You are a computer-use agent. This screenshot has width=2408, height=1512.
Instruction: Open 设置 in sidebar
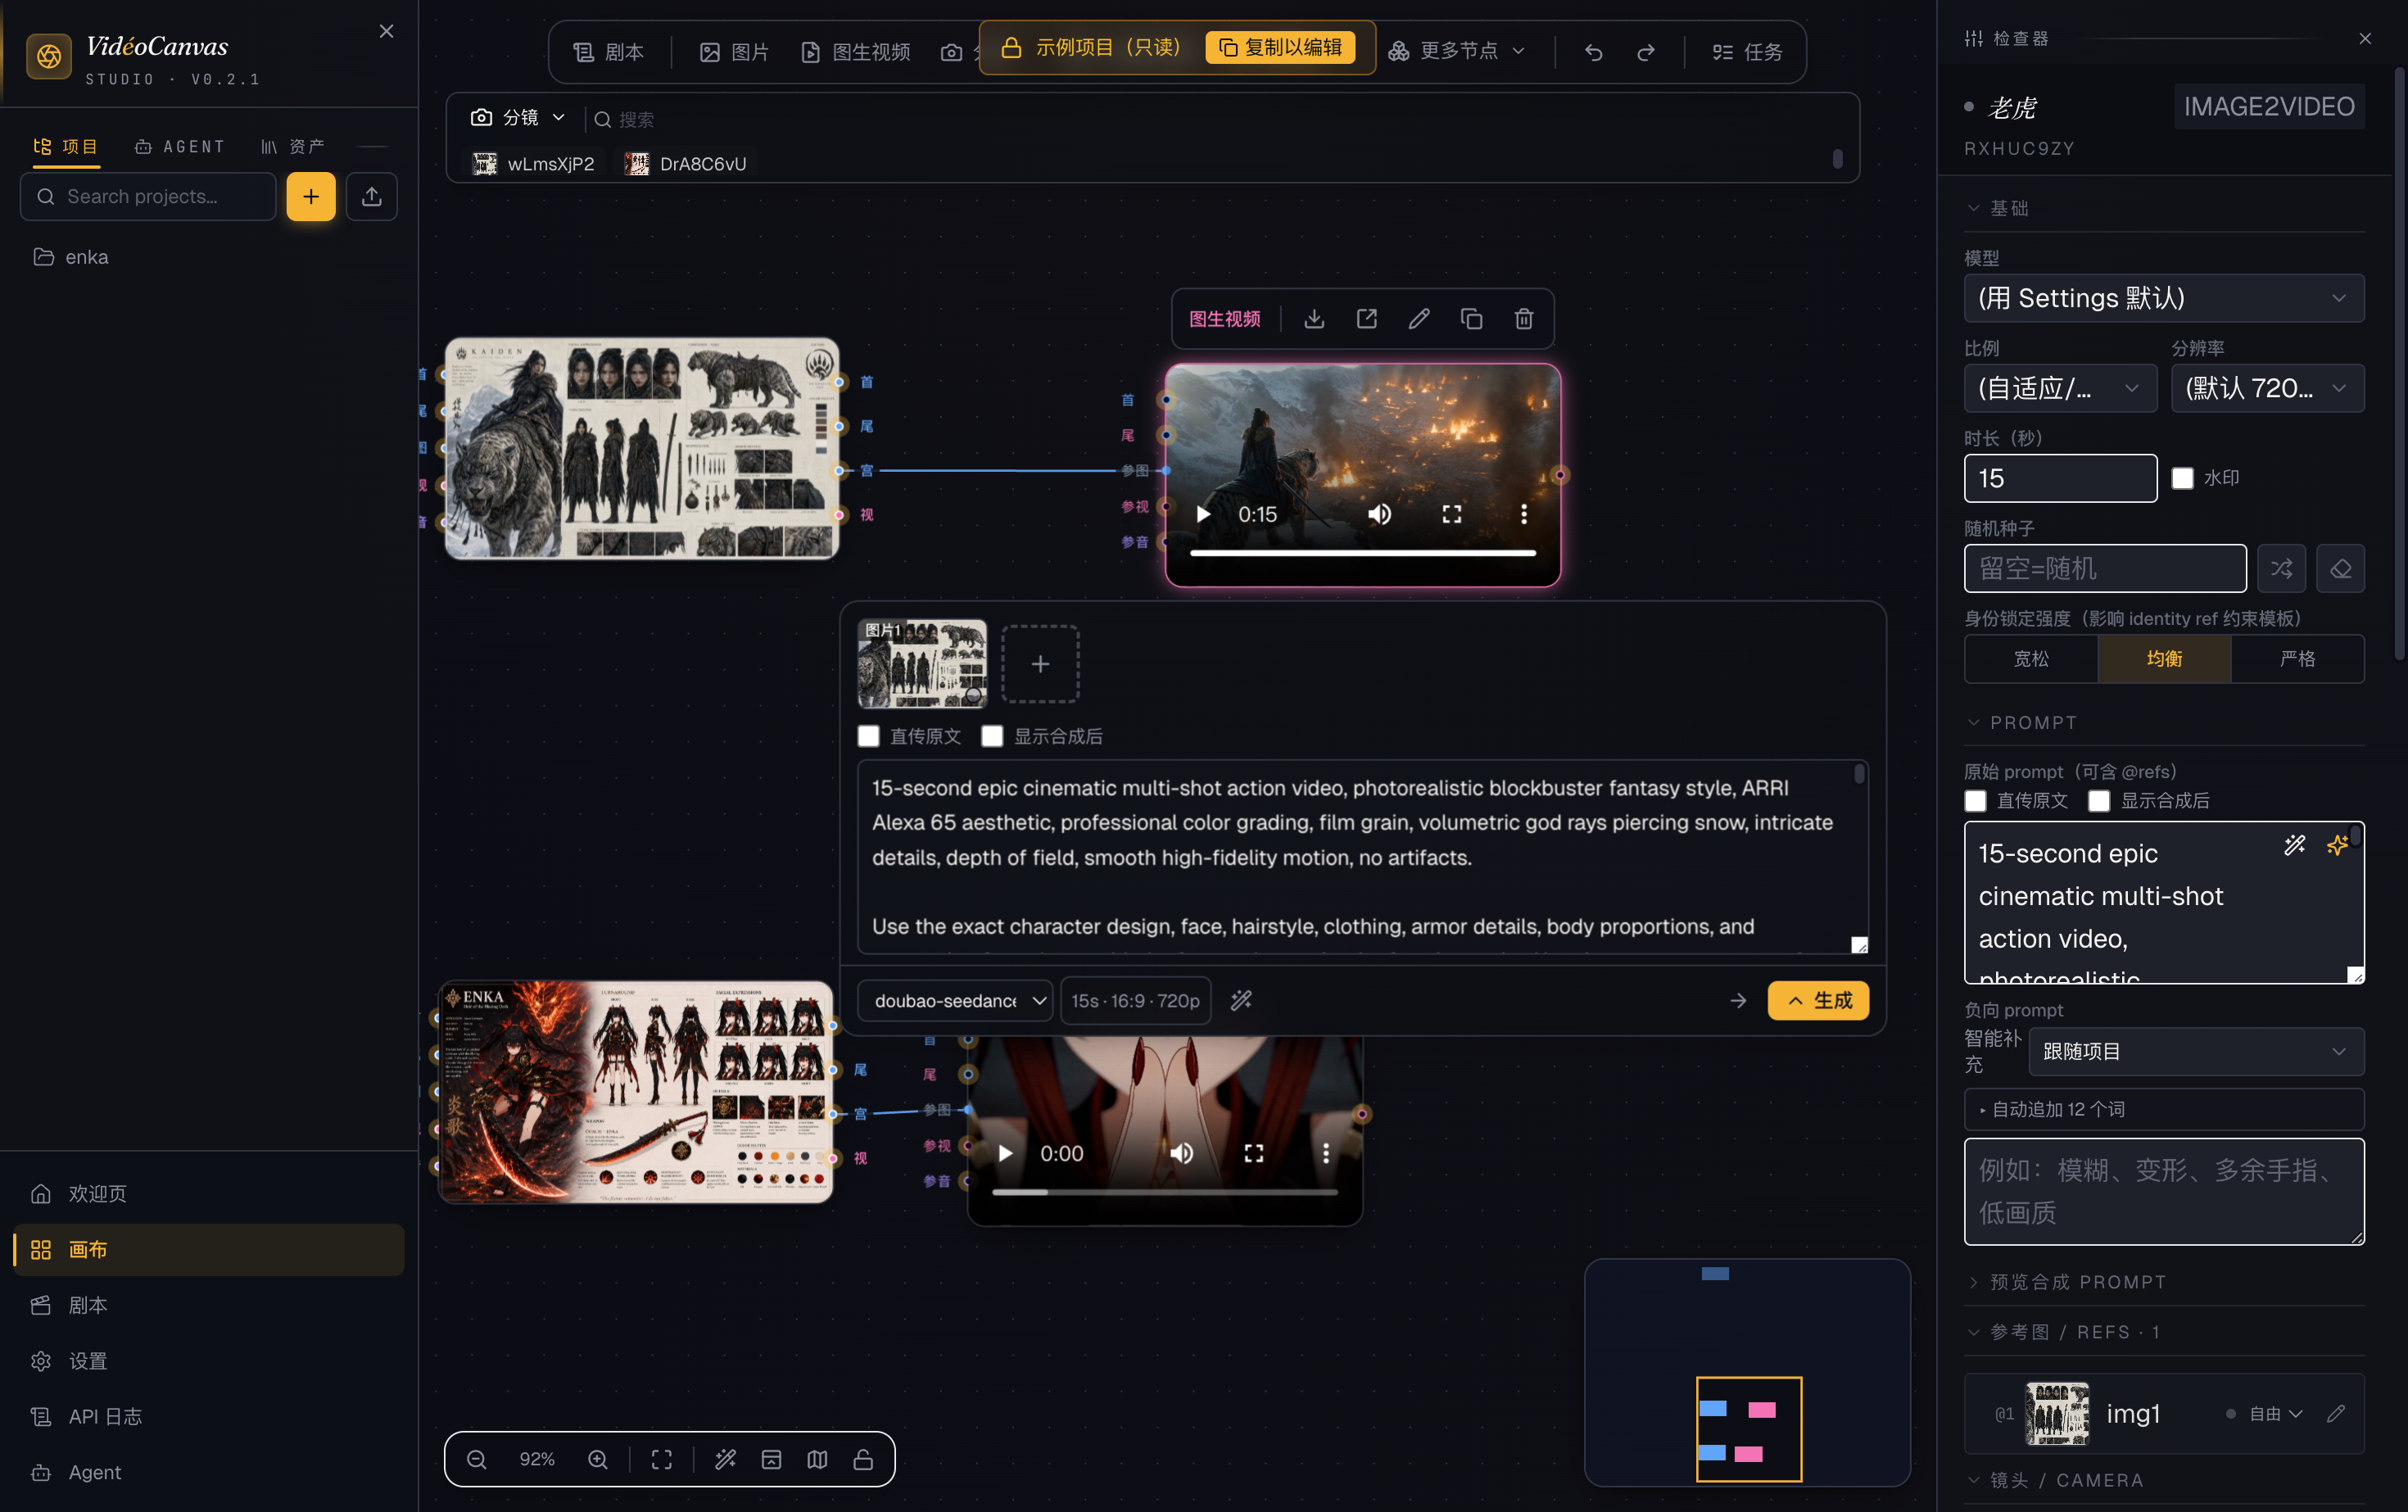click(209, 1361)
